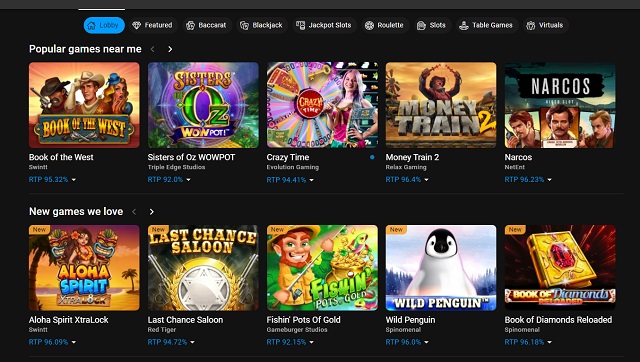Click the Table Games icon
This screenshot has height=362, width=640.
[x=464, y=25]
